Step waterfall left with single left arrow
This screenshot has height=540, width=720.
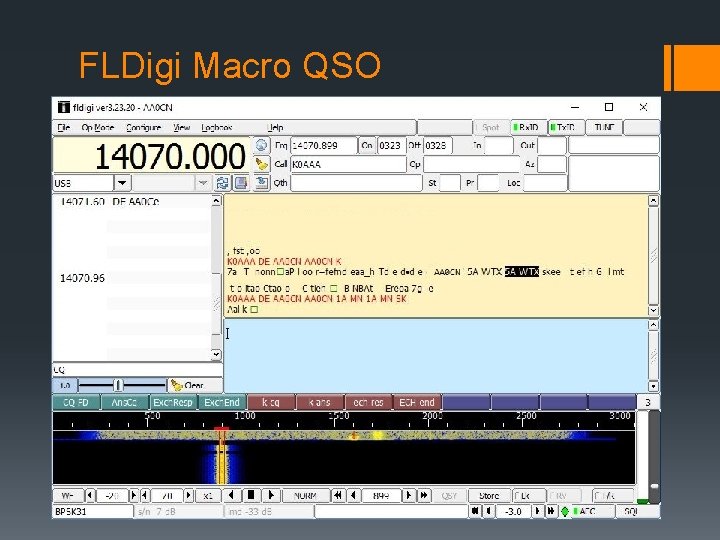coord(232,495)
